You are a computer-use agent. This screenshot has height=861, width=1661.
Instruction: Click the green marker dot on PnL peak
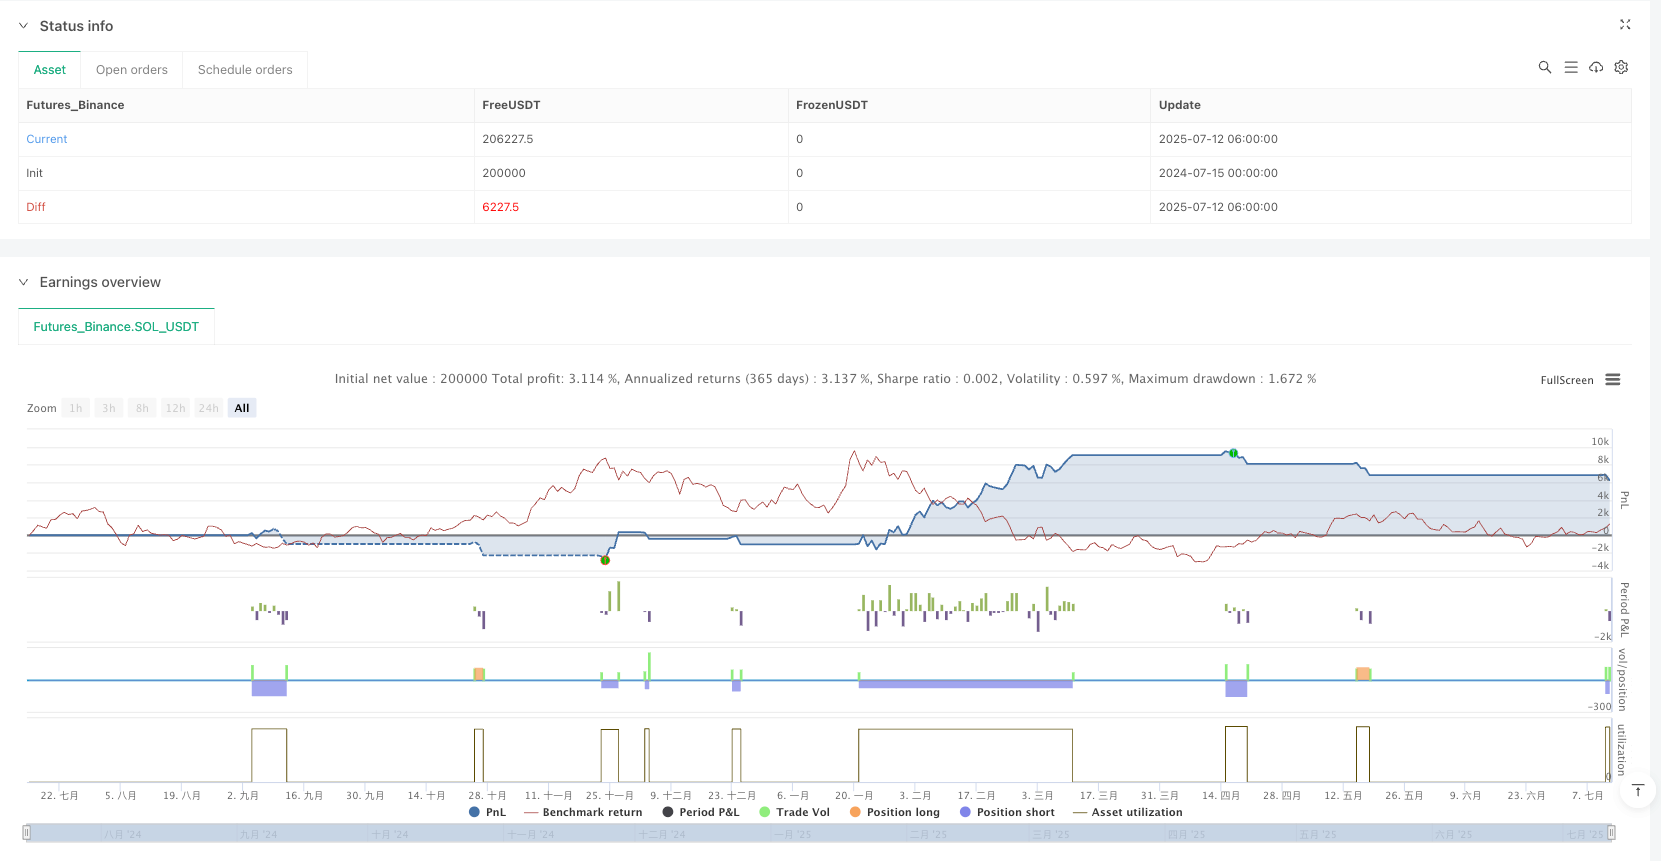pos(1233,454)
